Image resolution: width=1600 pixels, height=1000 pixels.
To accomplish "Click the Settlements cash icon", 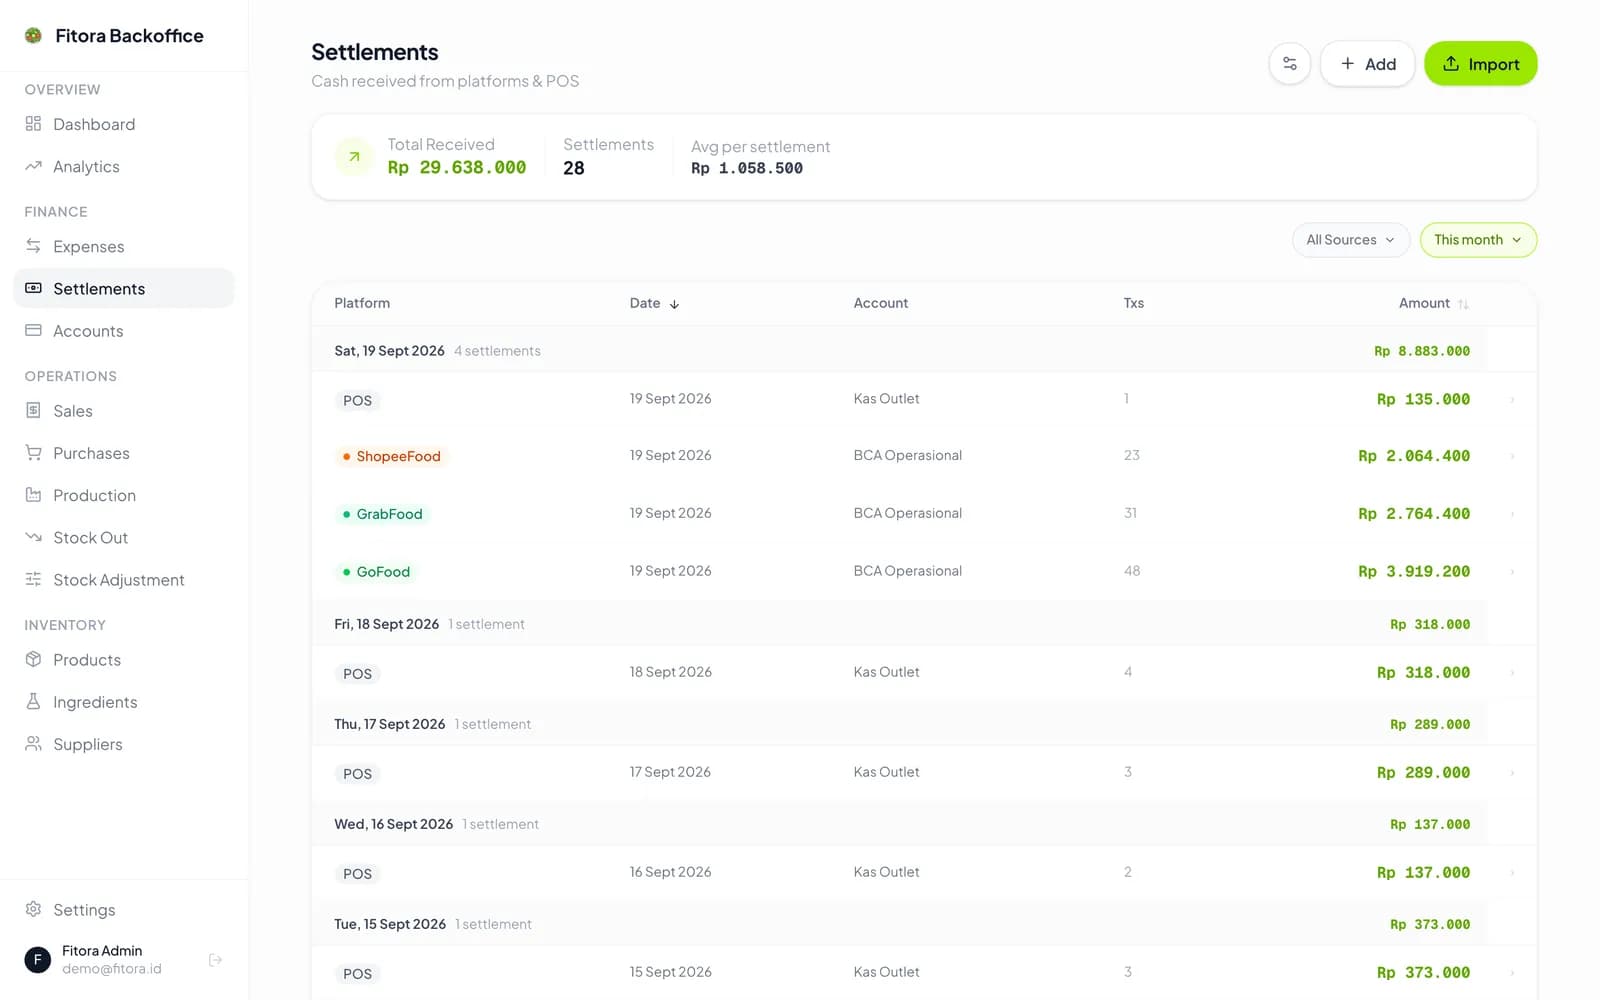I will point(33,288).
